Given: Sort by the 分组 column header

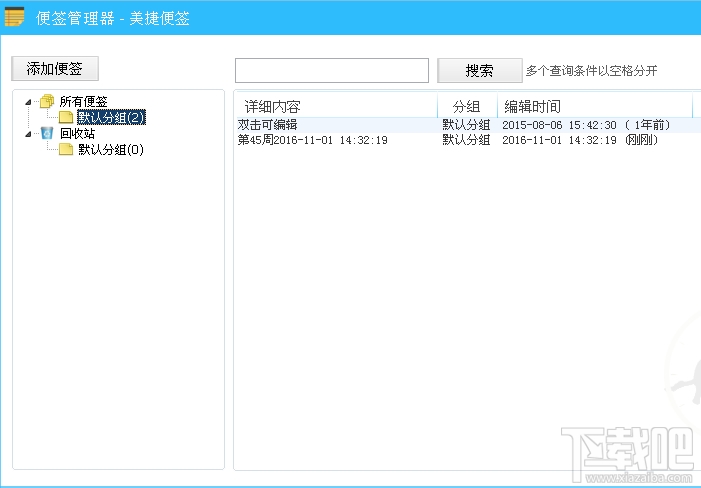Looking at the screenshot, I should [x=467, y=106].
